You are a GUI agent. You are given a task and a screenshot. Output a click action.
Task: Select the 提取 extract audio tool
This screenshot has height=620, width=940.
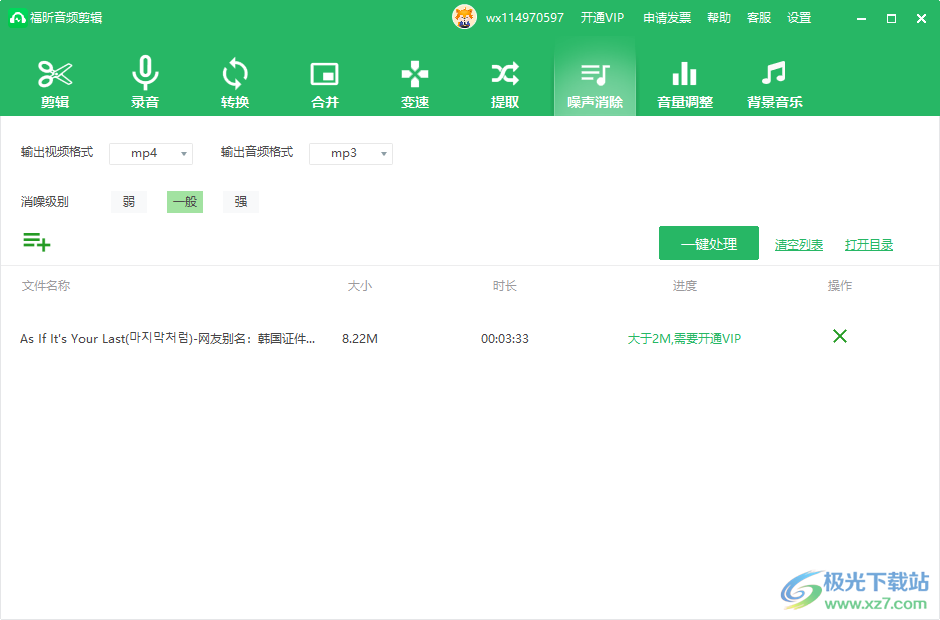pos(505,83)
